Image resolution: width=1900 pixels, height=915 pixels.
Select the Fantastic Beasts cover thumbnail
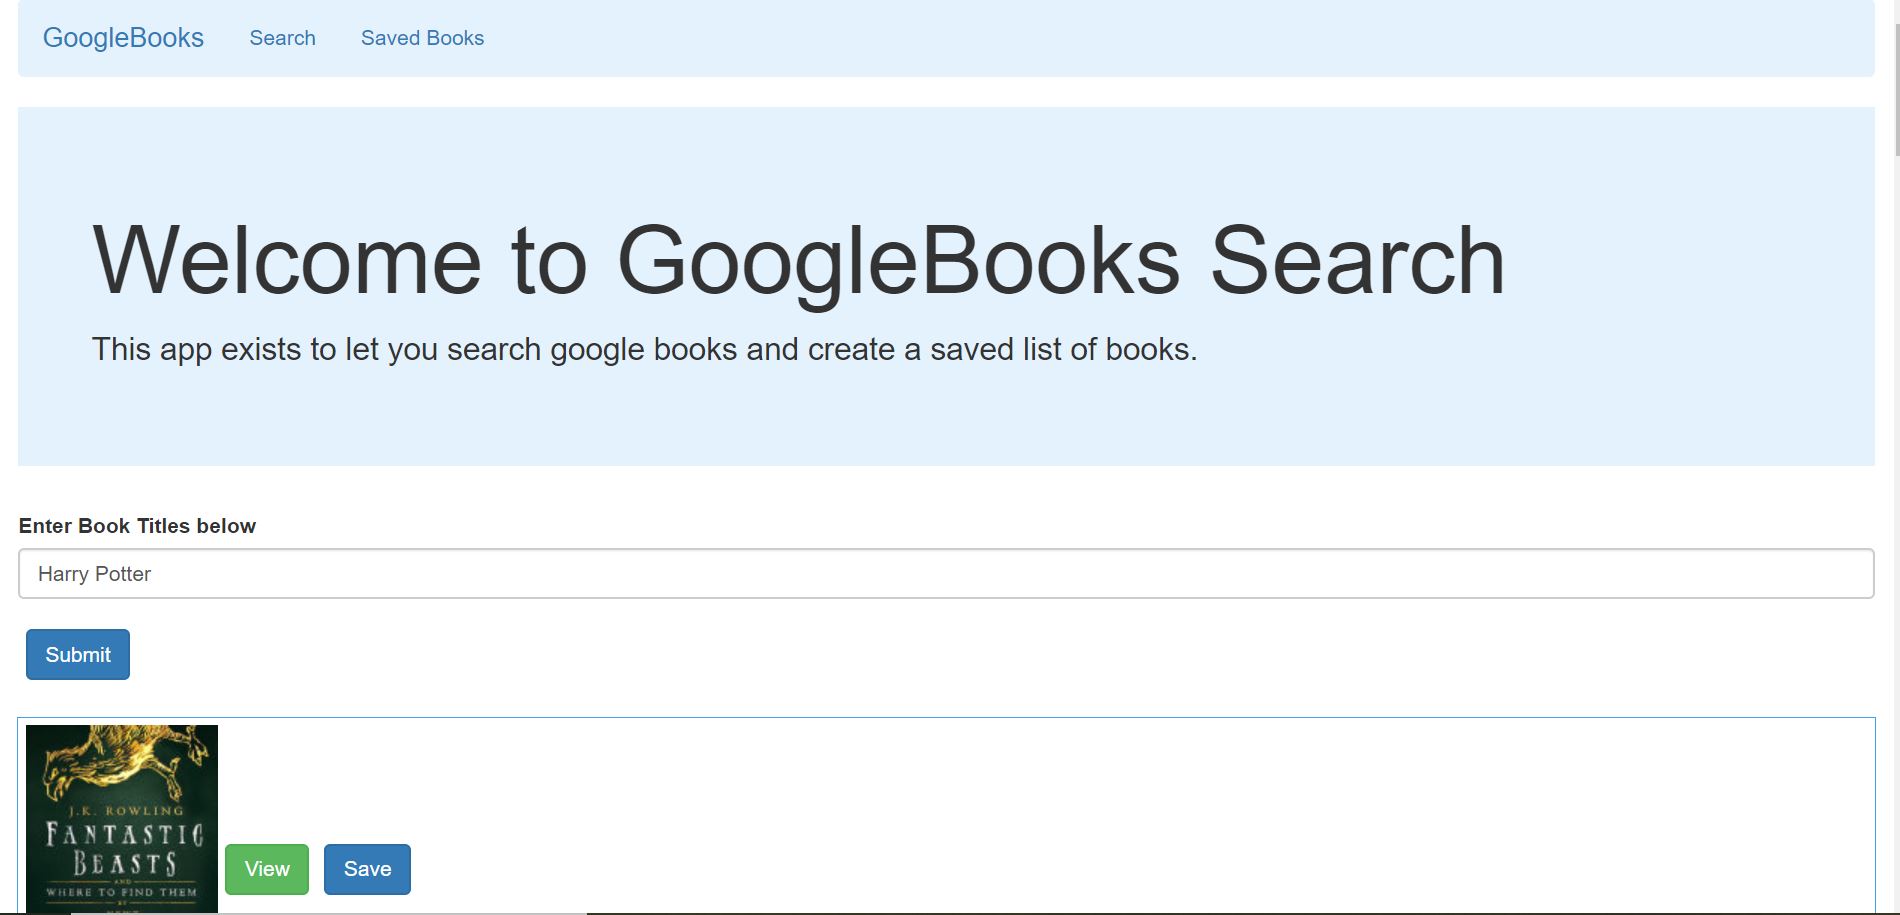coord(122,819)
